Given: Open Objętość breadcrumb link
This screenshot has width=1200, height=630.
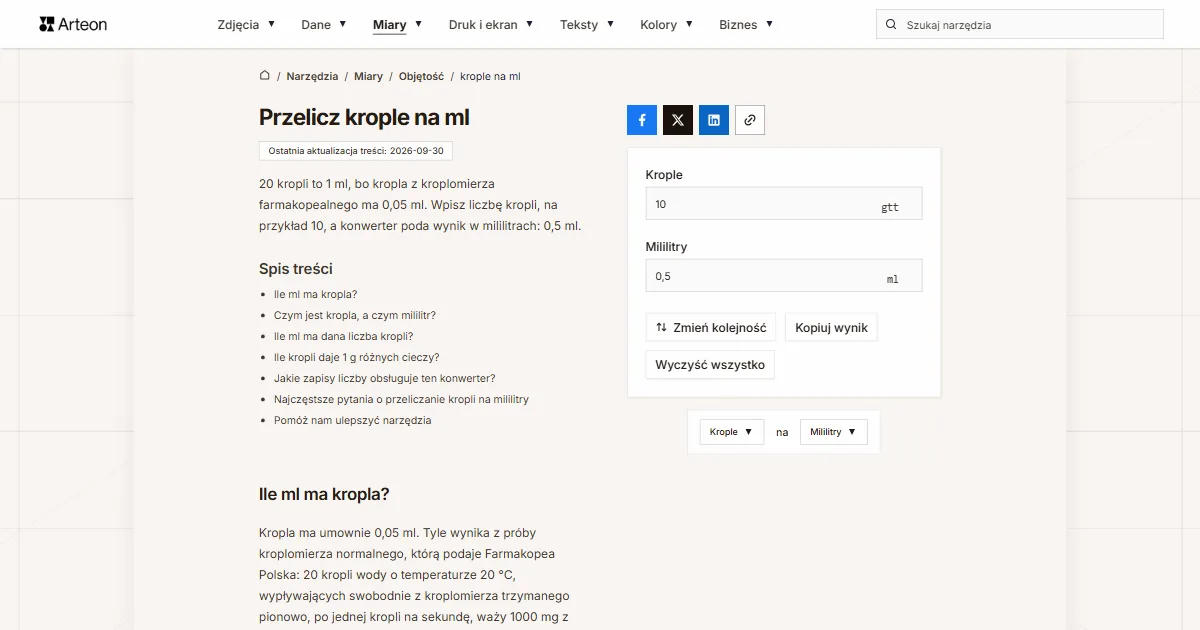Looking at the screenshot, I should click(x=421, y=76).
